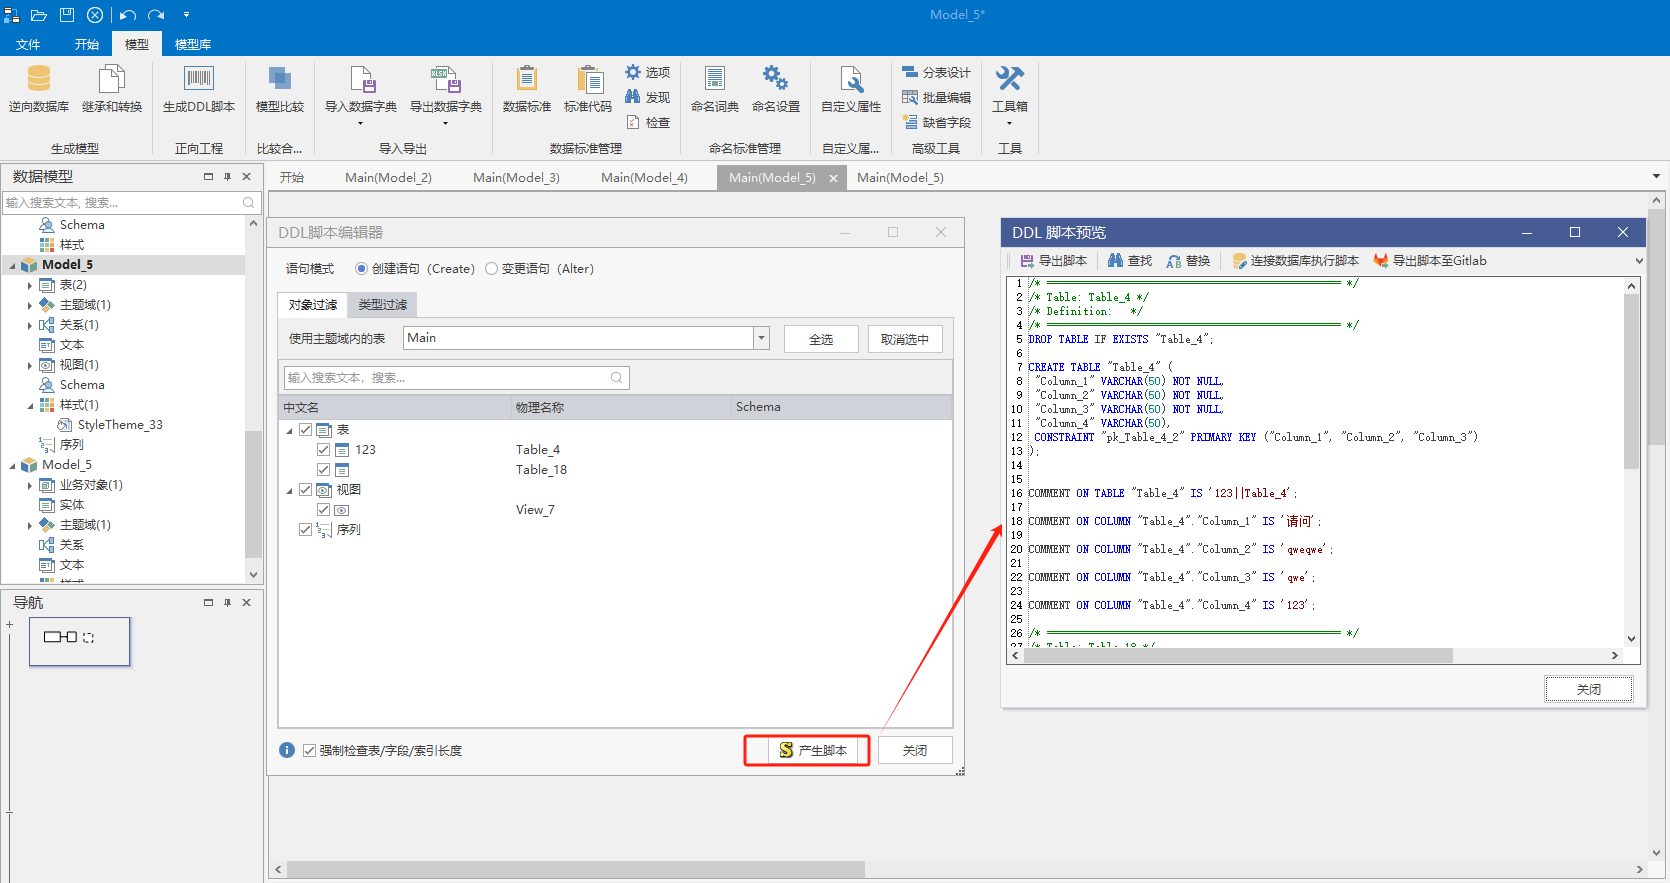Click the 取消选中 button
1670x883 pixels.
[905, 339]
